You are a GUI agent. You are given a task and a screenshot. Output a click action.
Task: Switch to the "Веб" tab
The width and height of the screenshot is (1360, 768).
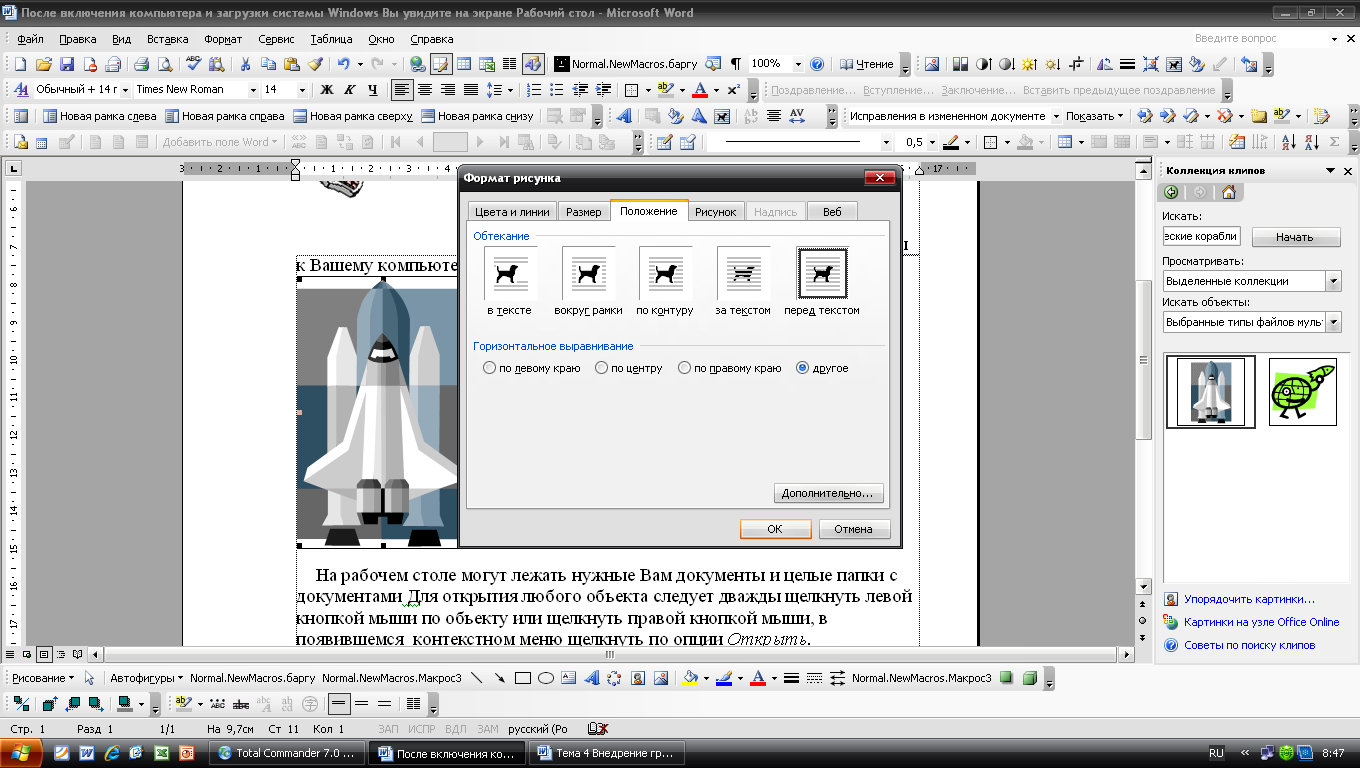tap(832, 212)
